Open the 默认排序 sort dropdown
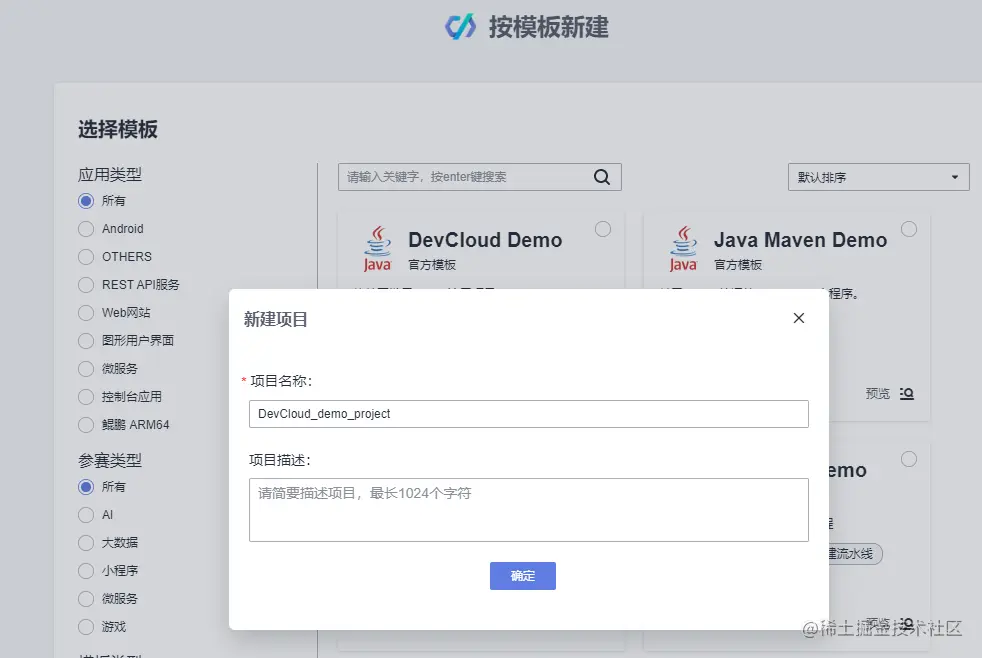The height and width of the screenshot is (658, 982). coord(878,177)
